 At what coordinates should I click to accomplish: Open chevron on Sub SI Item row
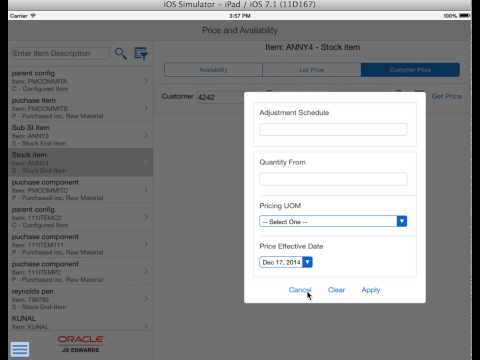pyautogui.click(x=146, y=135)
